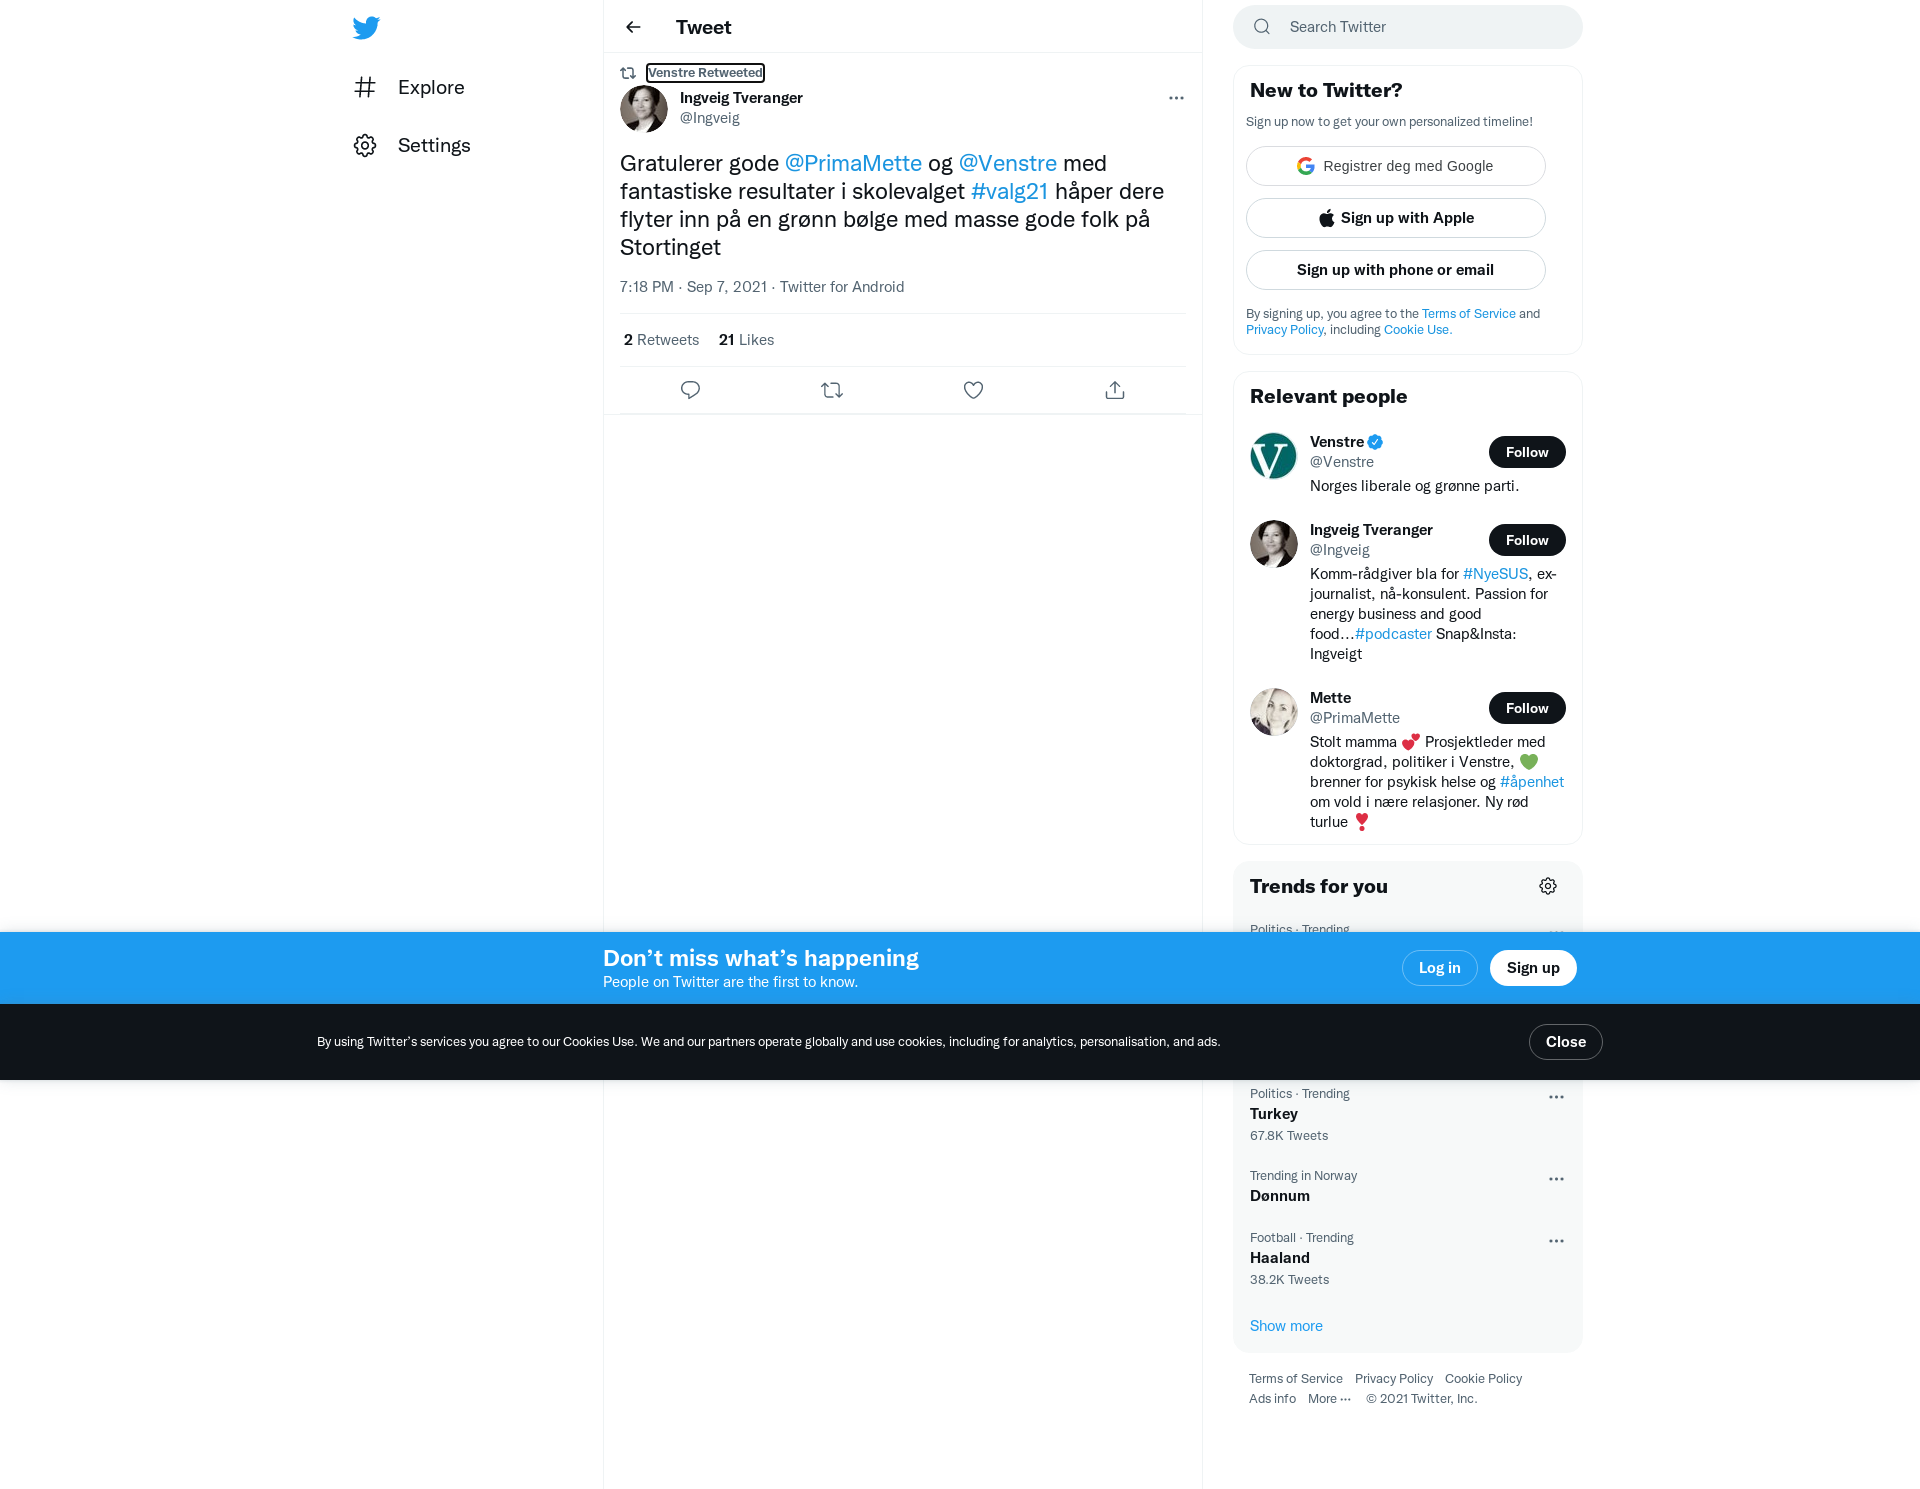1920x1489 pixels.
Task: Open more options for Turkey trend
Action: [x=1556, y=1097]
